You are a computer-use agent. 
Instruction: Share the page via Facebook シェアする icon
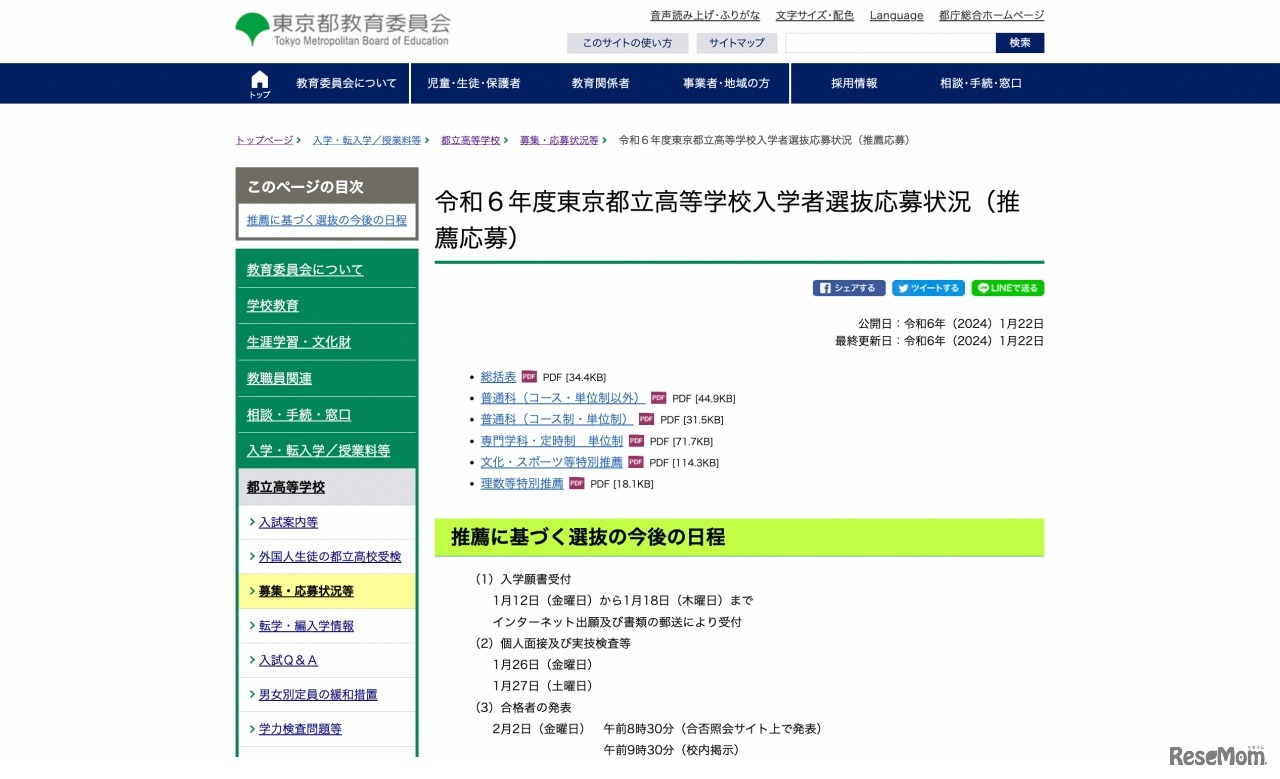pyautogui.click(x=848, y=287)
